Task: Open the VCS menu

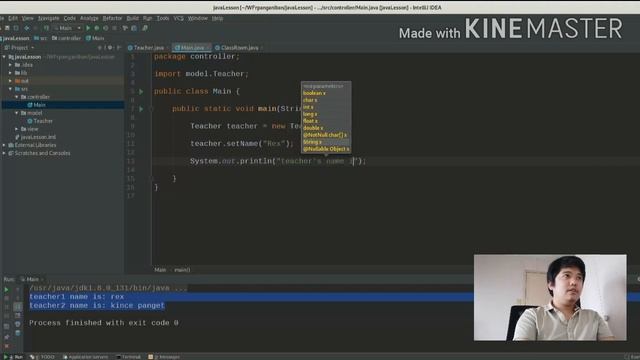Action: (x=178, y=18)
